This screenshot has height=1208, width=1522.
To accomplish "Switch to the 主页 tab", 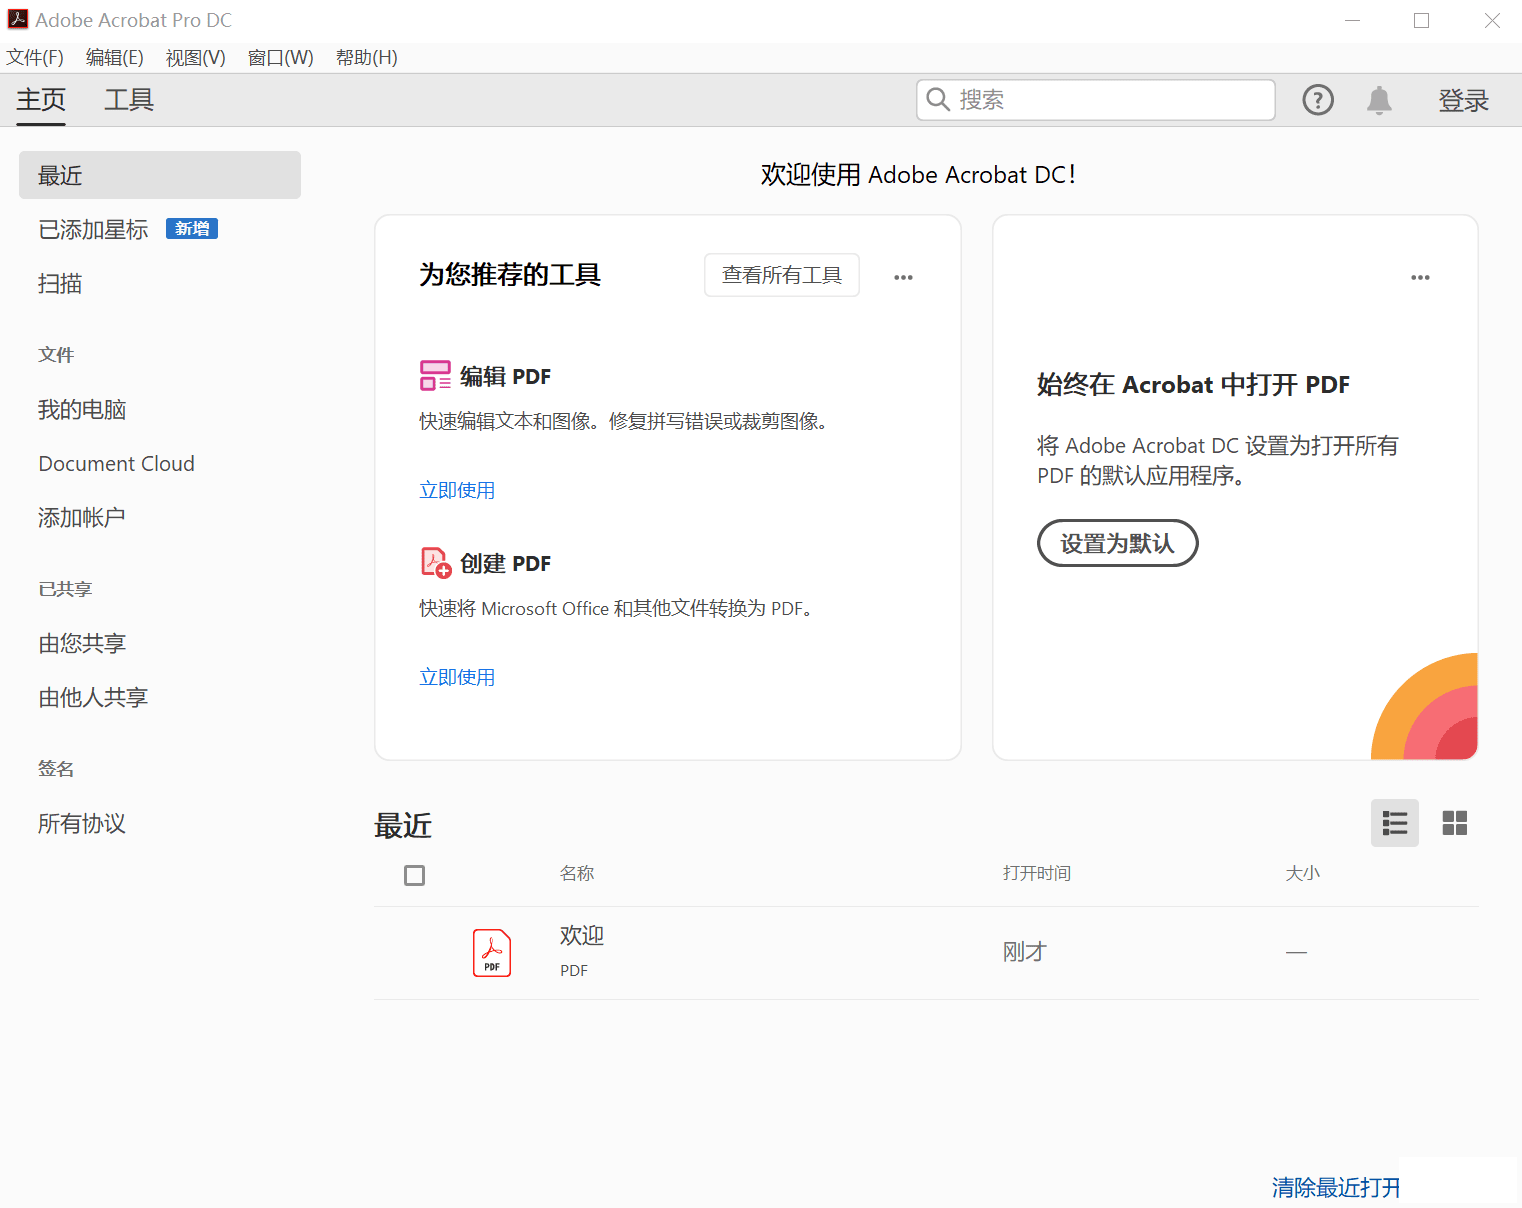I will point(41,100).
